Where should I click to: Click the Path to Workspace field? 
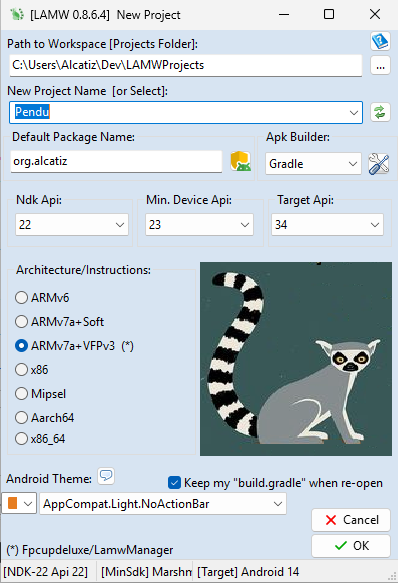click(186, 65)
